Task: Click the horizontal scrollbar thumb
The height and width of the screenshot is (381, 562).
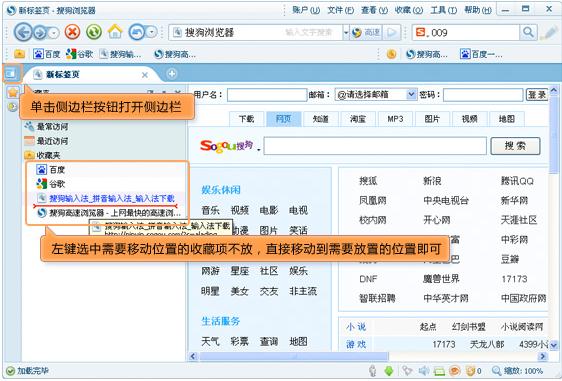Action: pyautogui.click(x=294, y=356)
